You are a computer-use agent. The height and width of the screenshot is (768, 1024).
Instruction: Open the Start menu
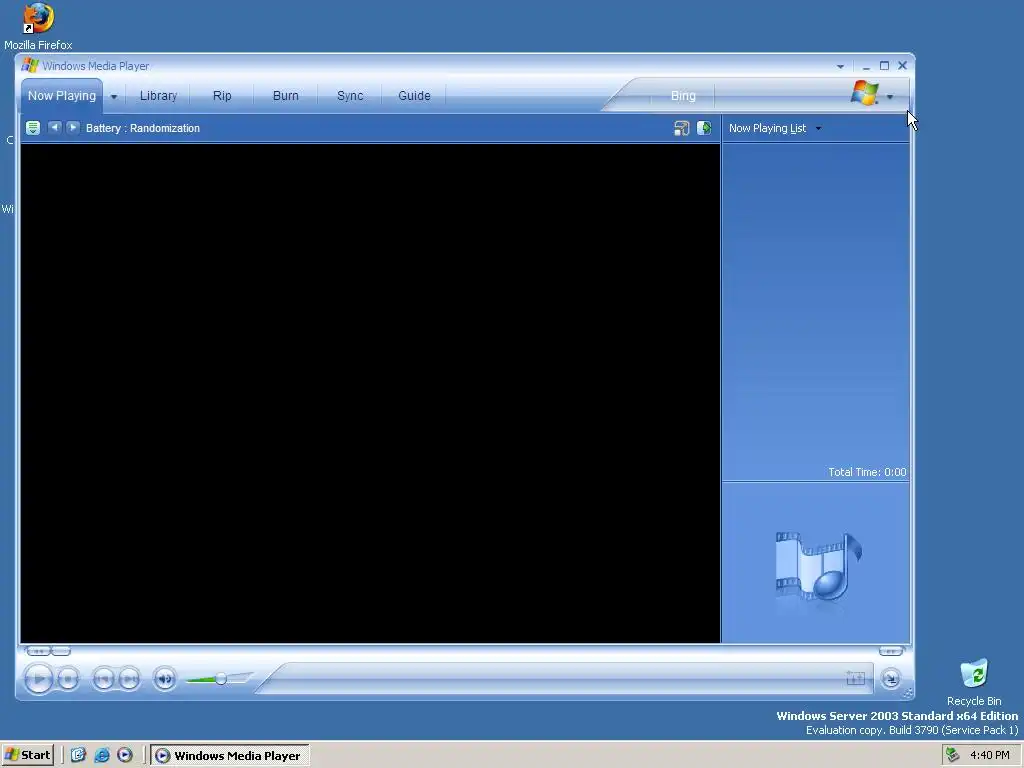pos(27,755)
